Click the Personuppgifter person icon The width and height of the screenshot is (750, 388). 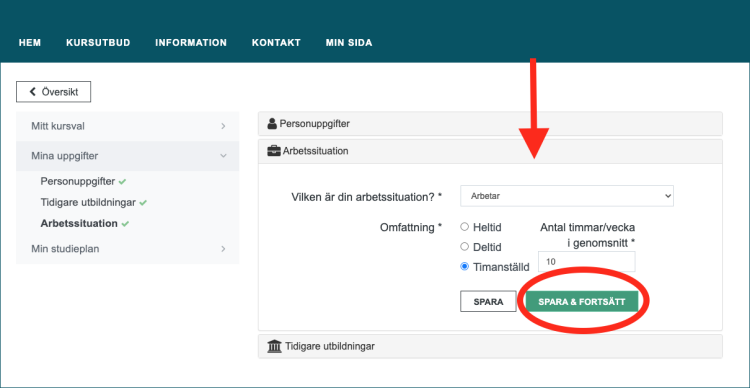coord(272,124)
